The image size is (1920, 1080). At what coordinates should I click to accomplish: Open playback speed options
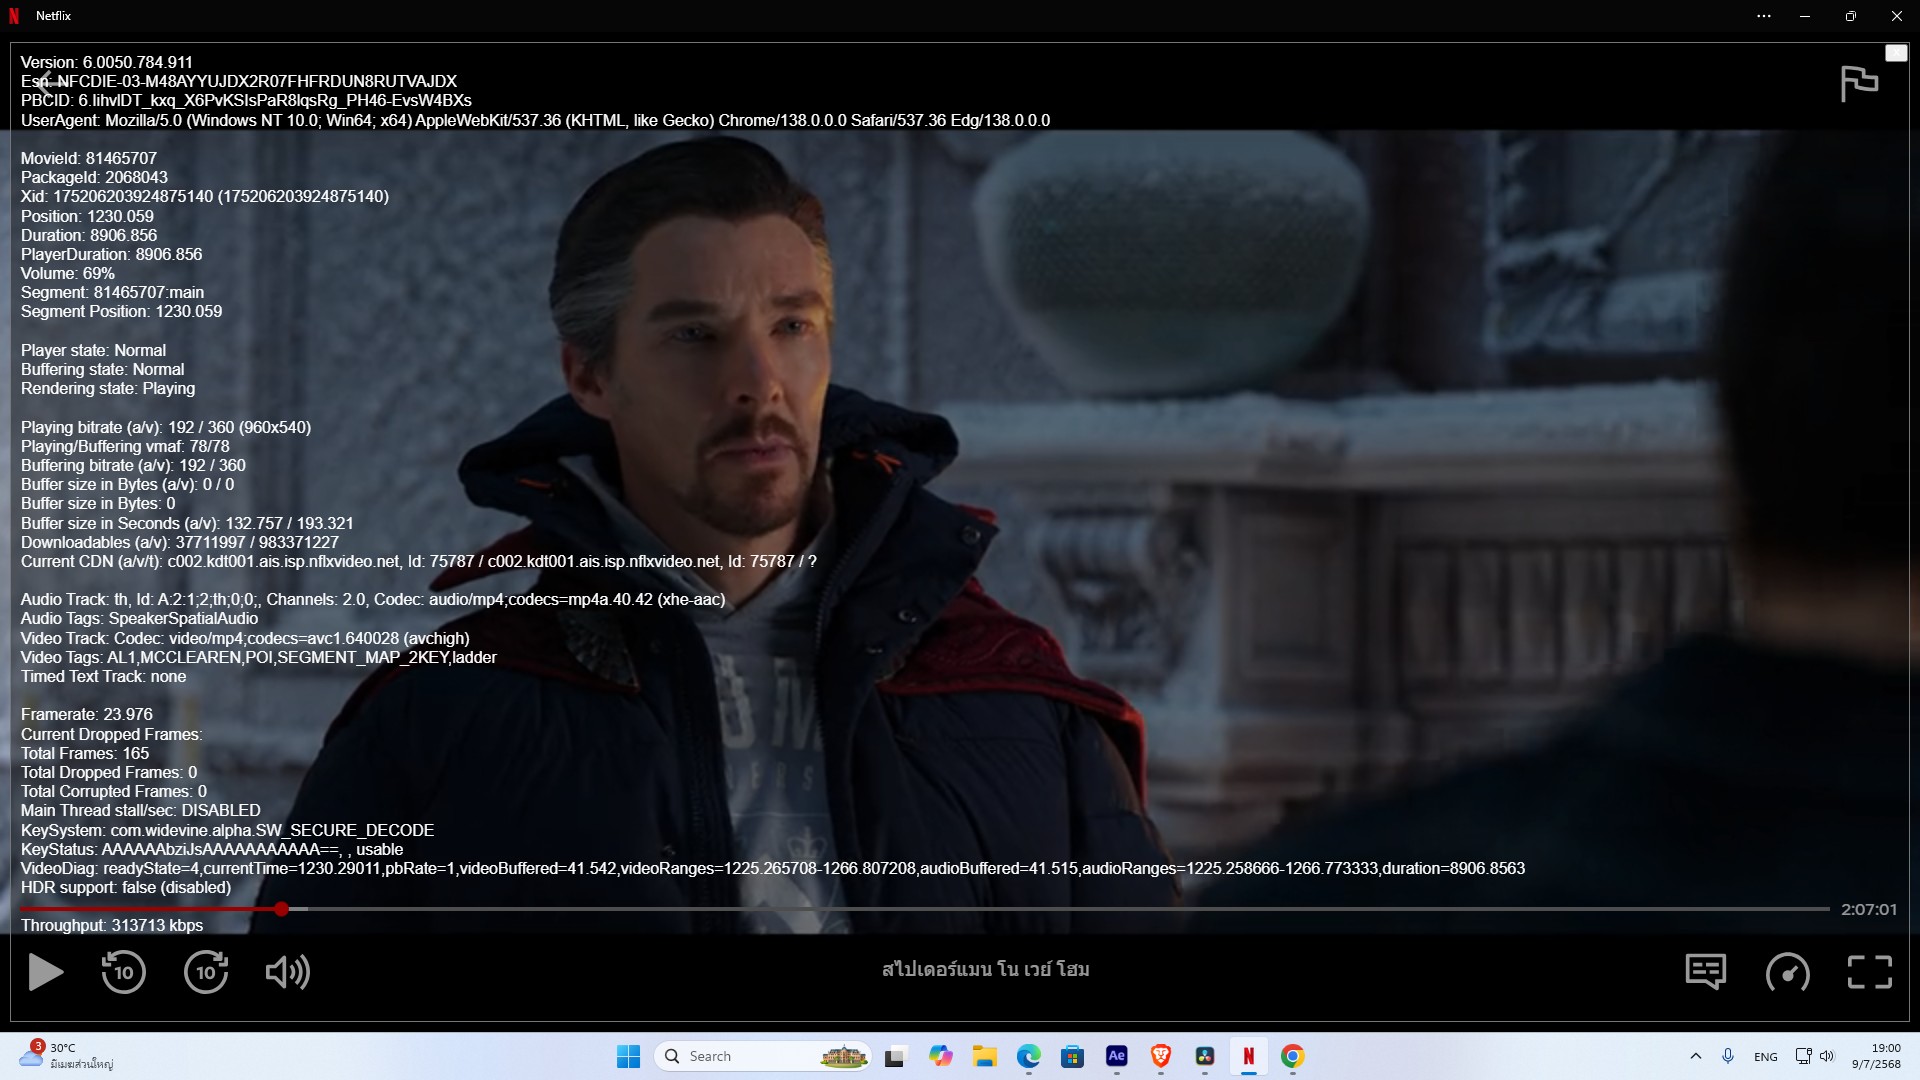[x=1787, y=972]
